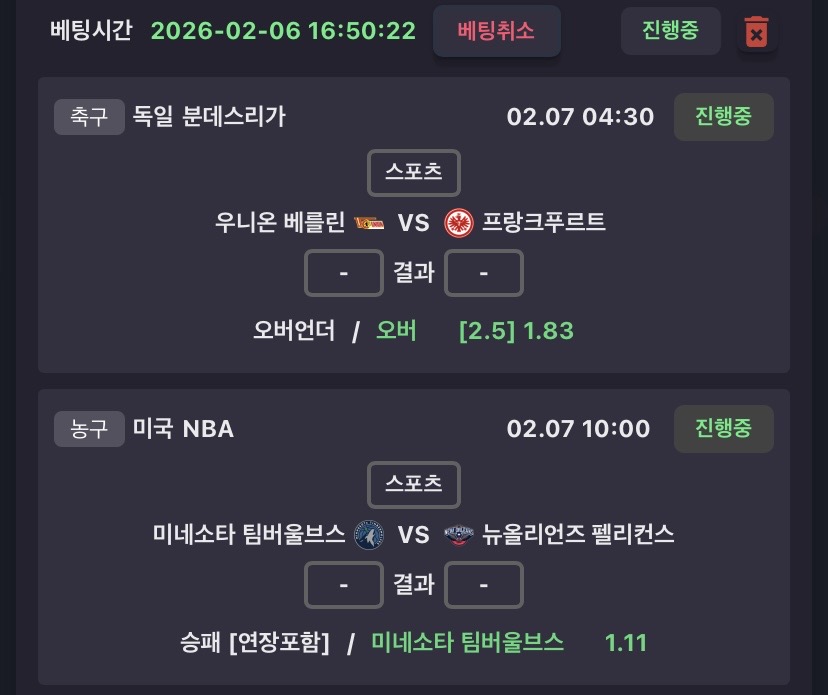
Task: Click the red trash delete icon
Action: [757, 33]
